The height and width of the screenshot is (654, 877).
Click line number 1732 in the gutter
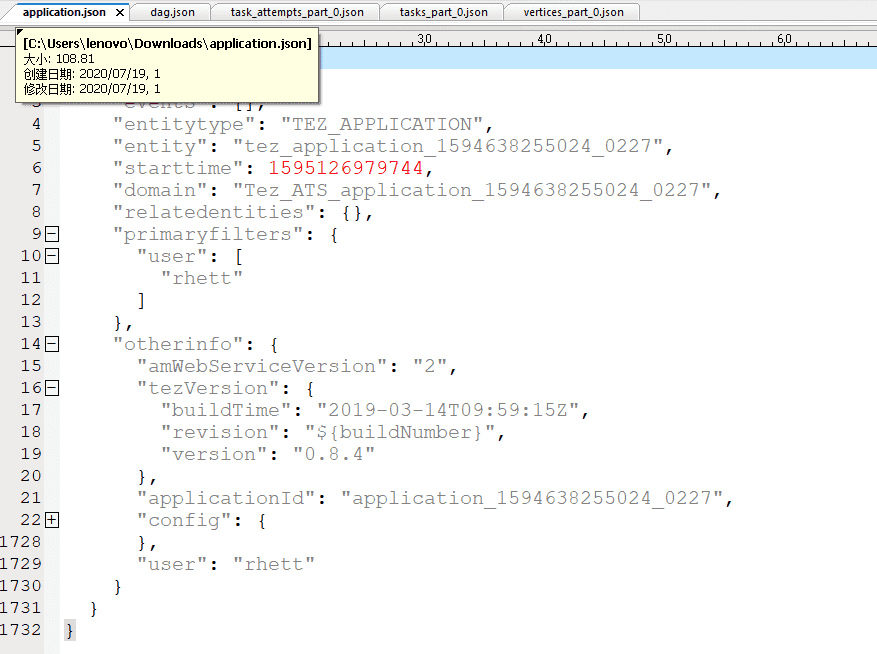click(x=21, y=630)
